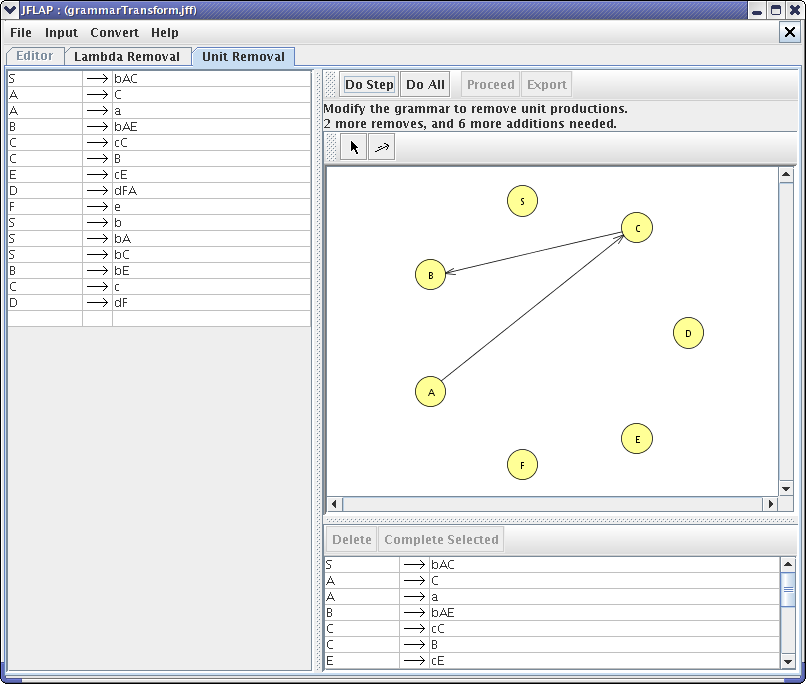The width and height of the screenshot is (806, 684).
Task: Select bottom table row S → bAC
Action: coord(553,565)
